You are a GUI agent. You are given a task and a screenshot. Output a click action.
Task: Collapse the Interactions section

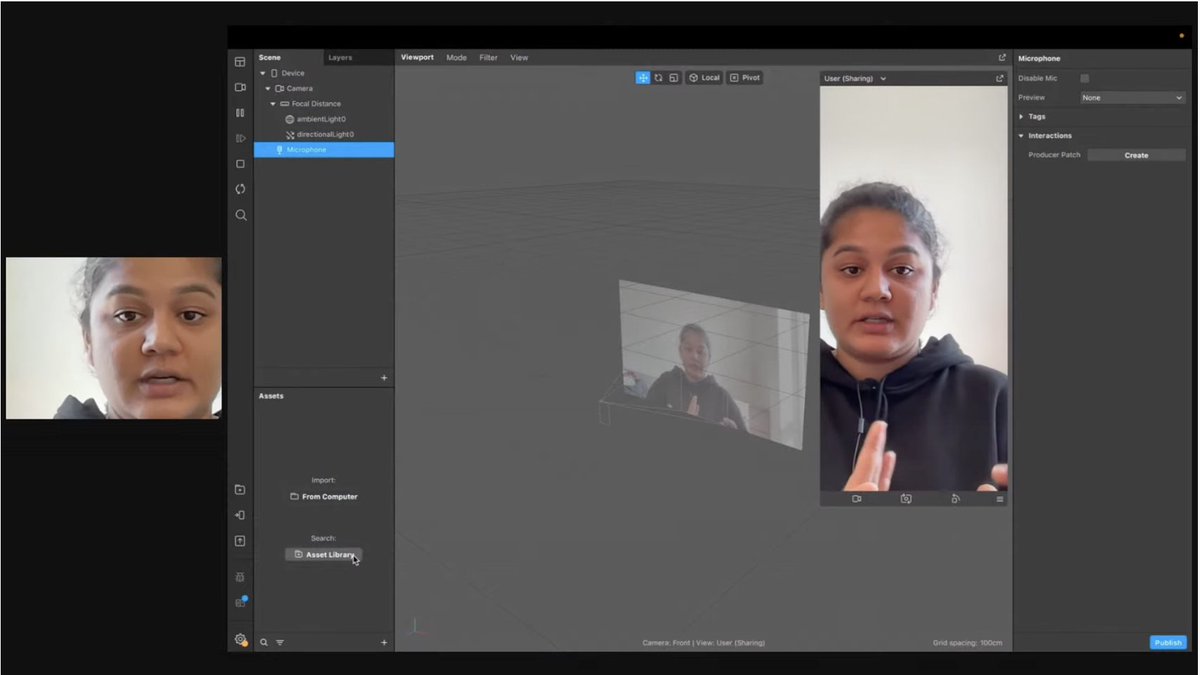pyautogui.click(x=1021, y=136)
